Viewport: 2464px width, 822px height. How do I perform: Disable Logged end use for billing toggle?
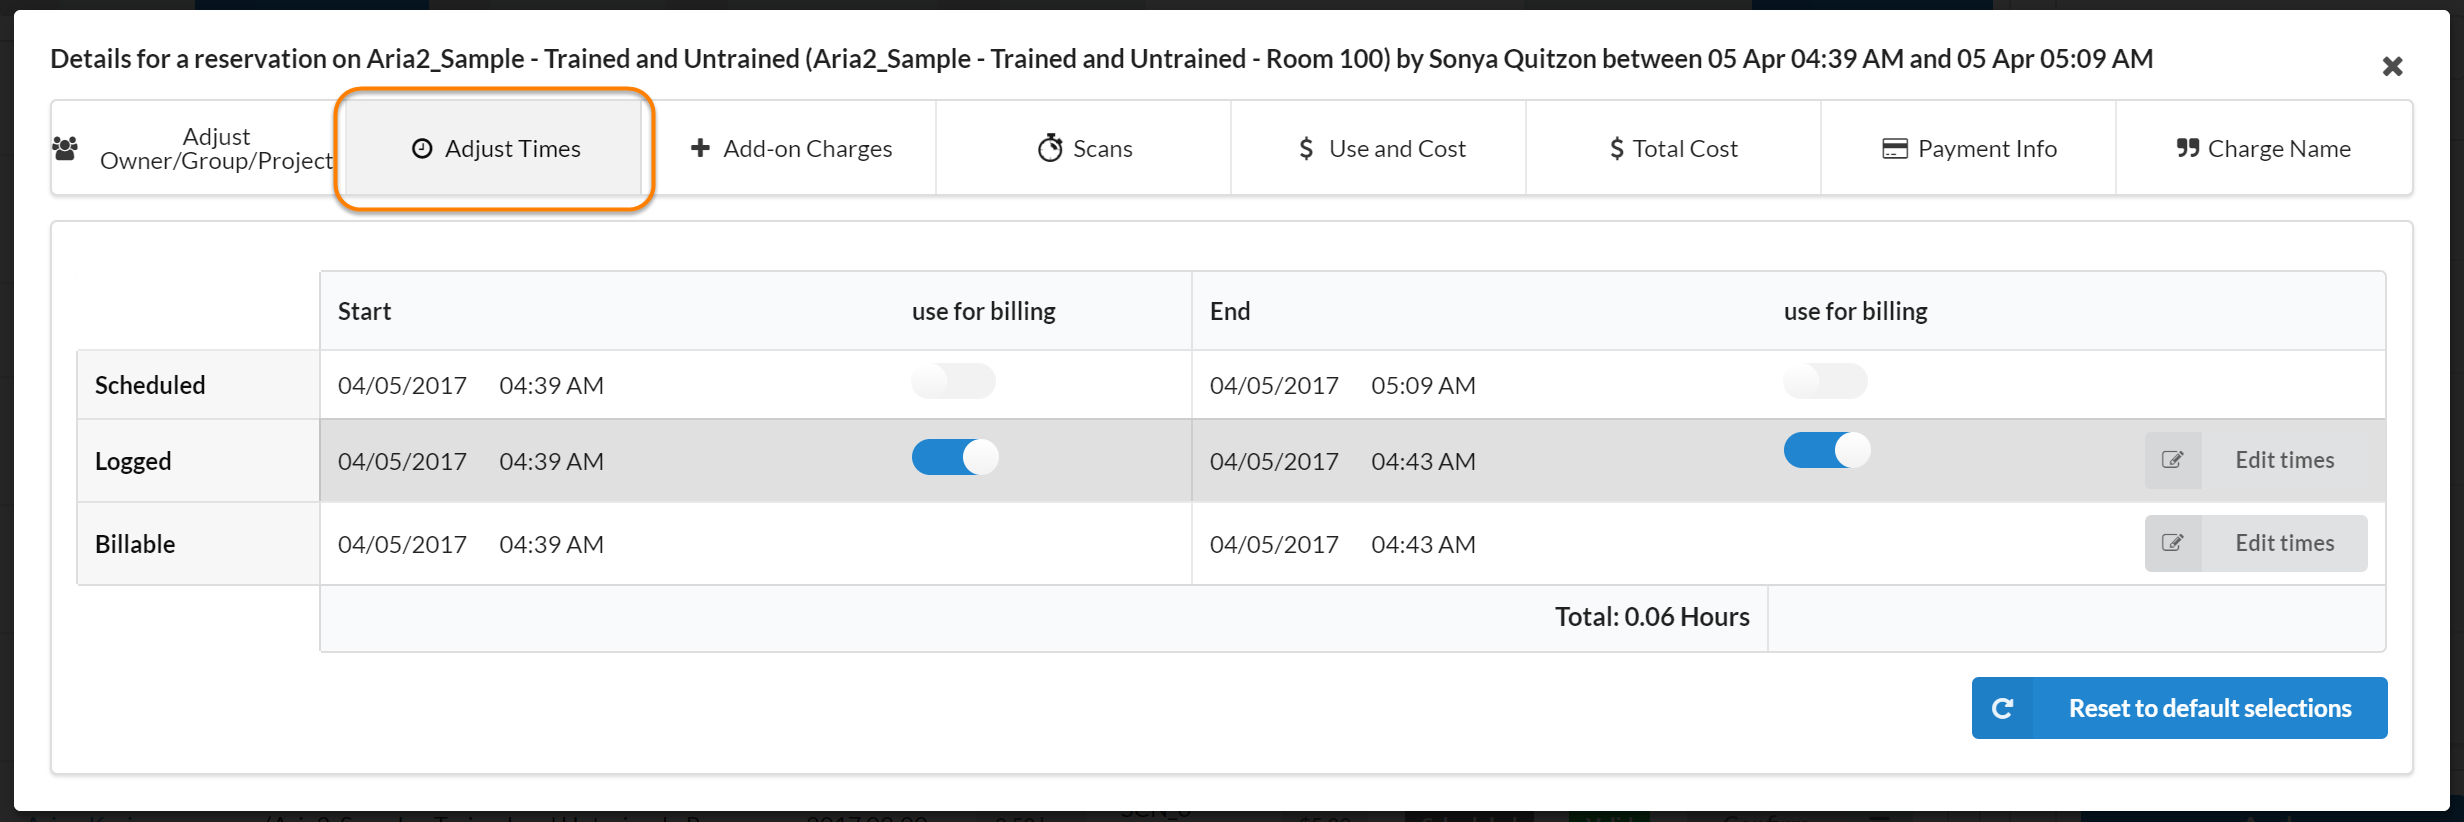[1826, 450]
